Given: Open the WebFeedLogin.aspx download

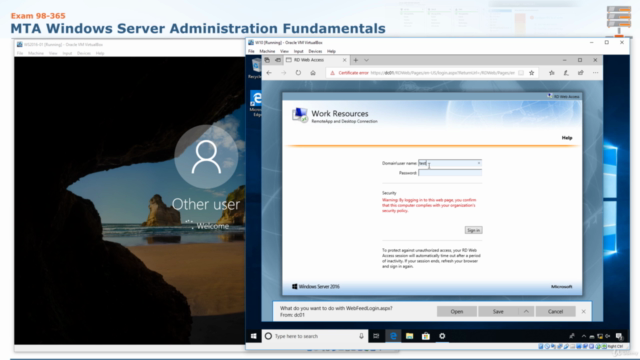Looking at the screenshot, I should coord(456,311).
